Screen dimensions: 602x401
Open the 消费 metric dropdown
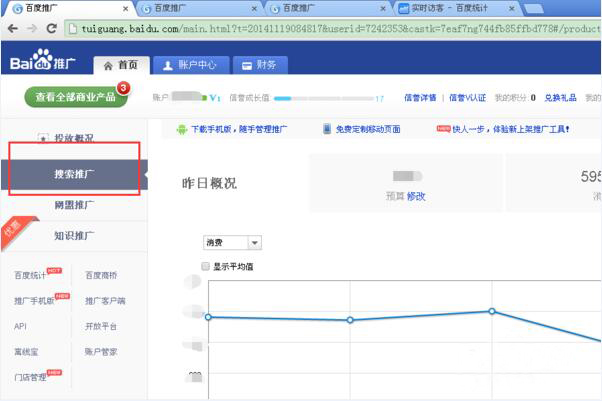pos(232,243)
